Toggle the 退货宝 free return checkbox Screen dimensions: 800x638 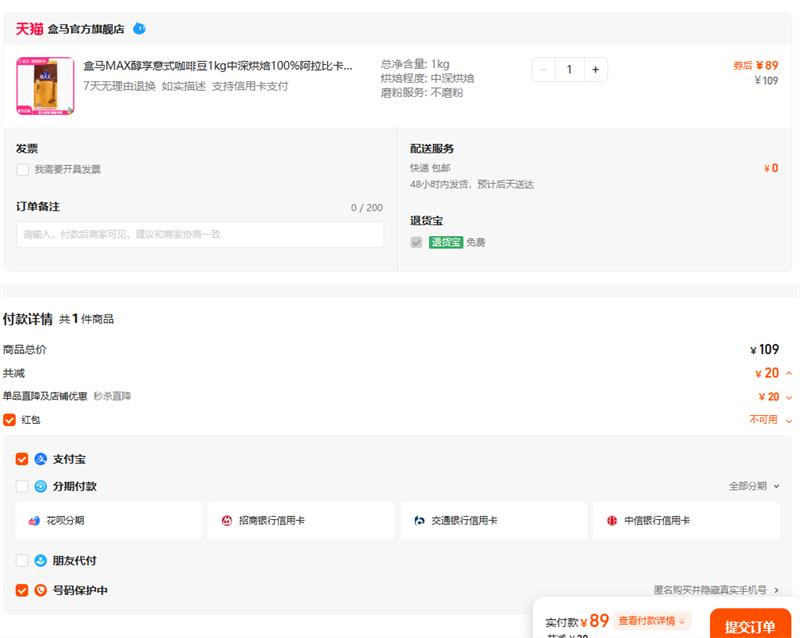(x=416, y=241)
